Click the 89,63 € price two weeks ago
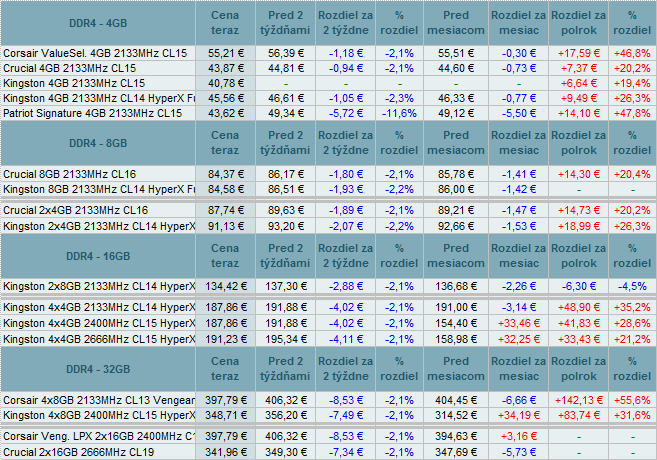657x460 pixels. pos(286,210)
